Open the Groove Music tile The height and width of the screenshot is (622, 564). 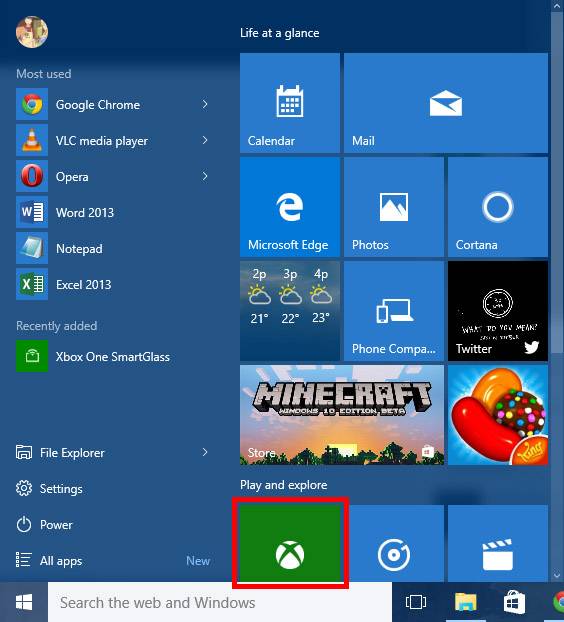tap(394, 543)
